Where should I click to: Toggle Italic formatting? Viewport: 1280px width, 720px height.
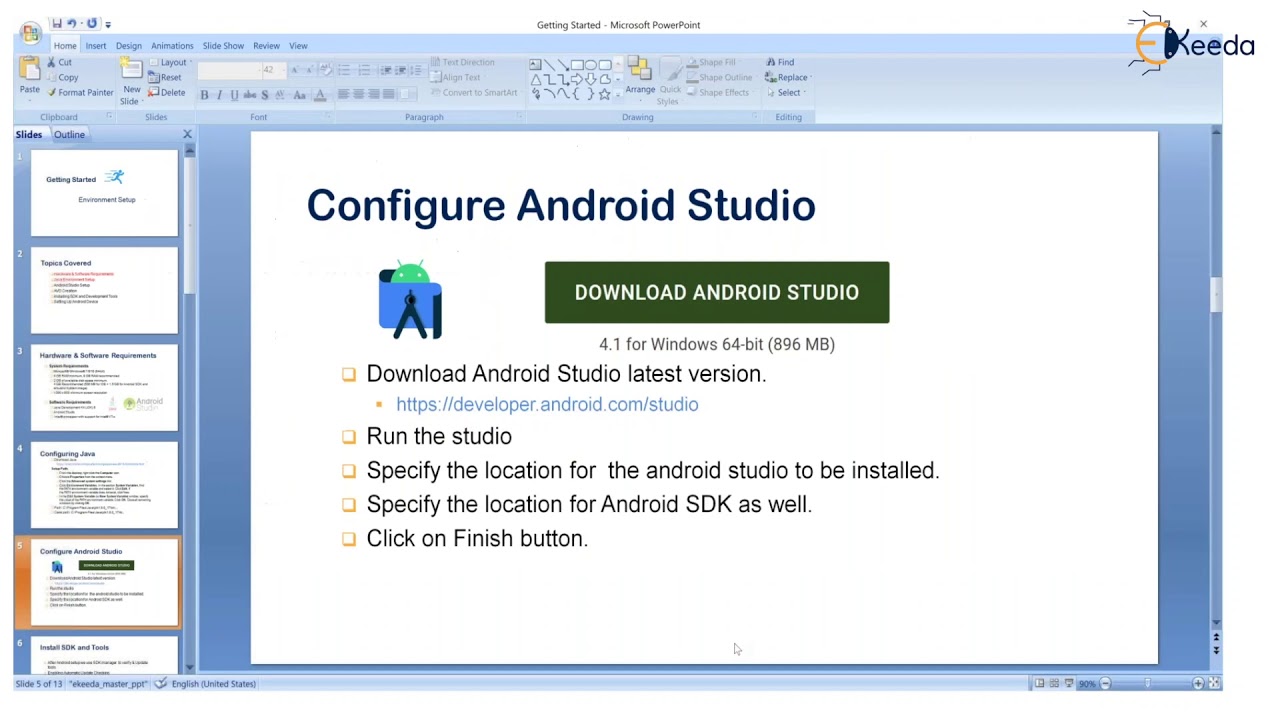[x=219, y=95]
